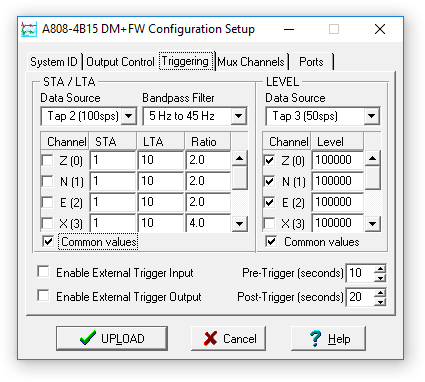This screenshot has height=382, width=425.
Task: Click the LEVEL table scrollbar thumb
Action: (x=372, y=178)
